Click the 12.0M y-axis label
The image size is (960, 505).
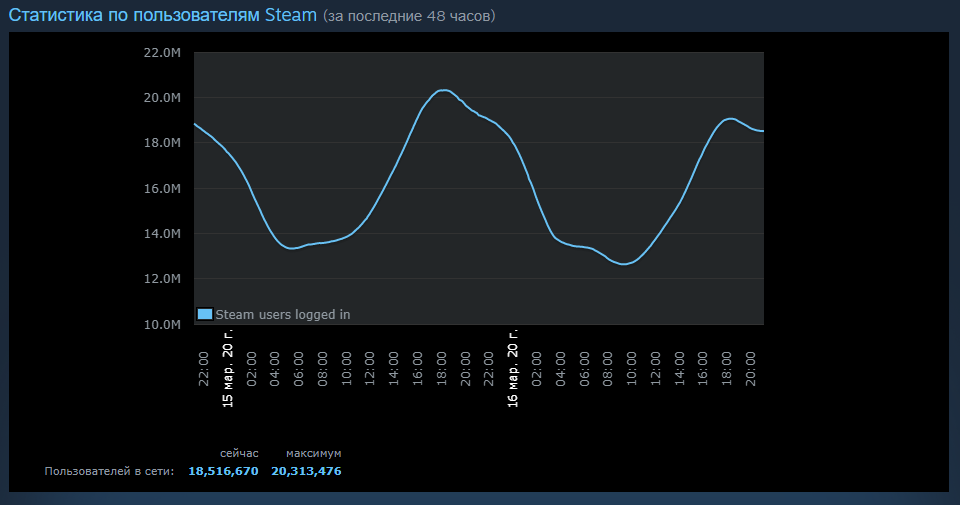point(162,279)
